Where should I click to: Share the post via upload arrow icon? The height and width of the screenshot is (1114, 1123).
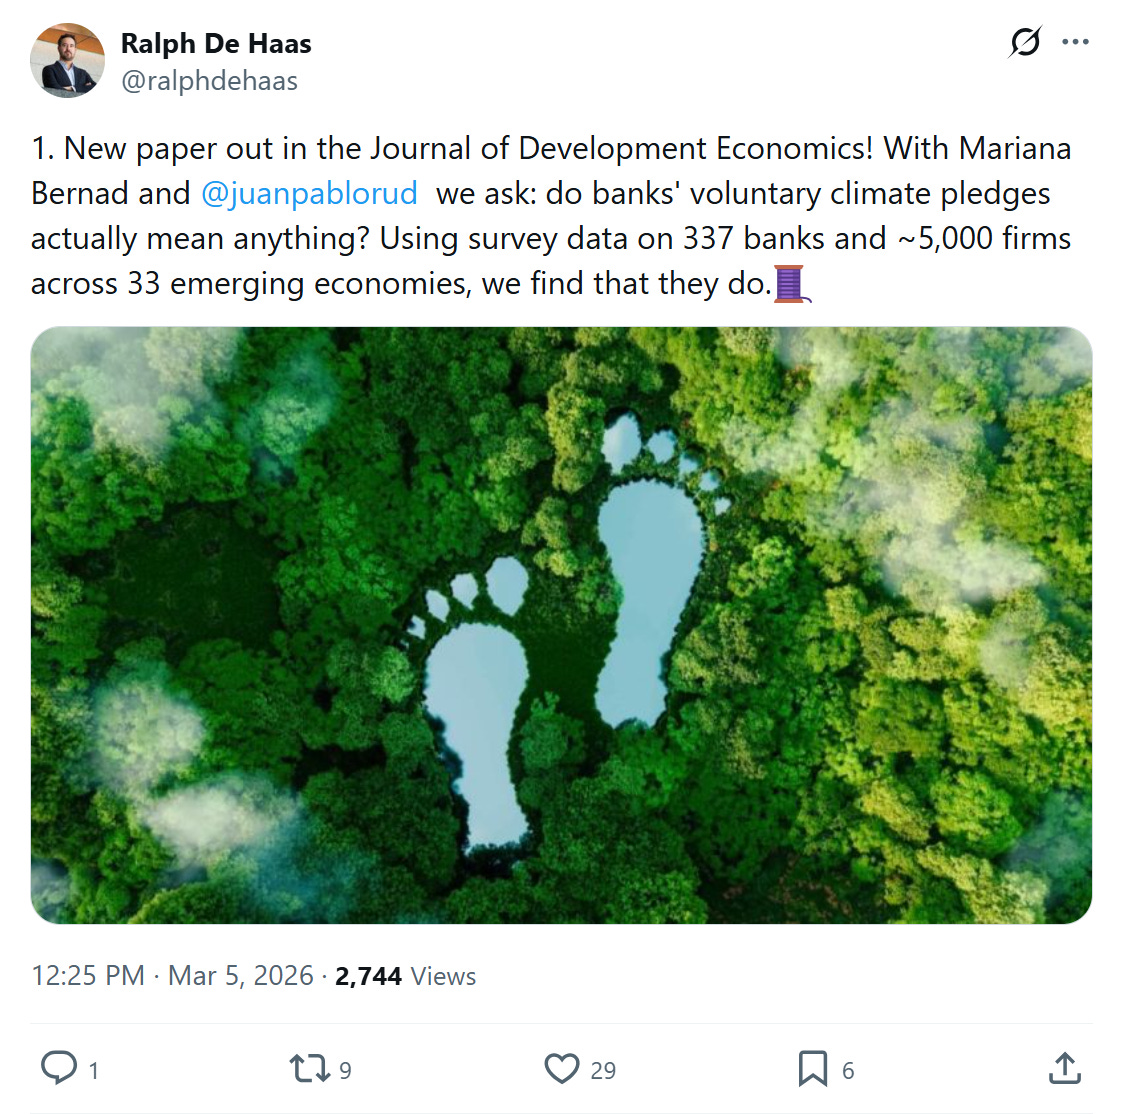pos(1065,1069)
